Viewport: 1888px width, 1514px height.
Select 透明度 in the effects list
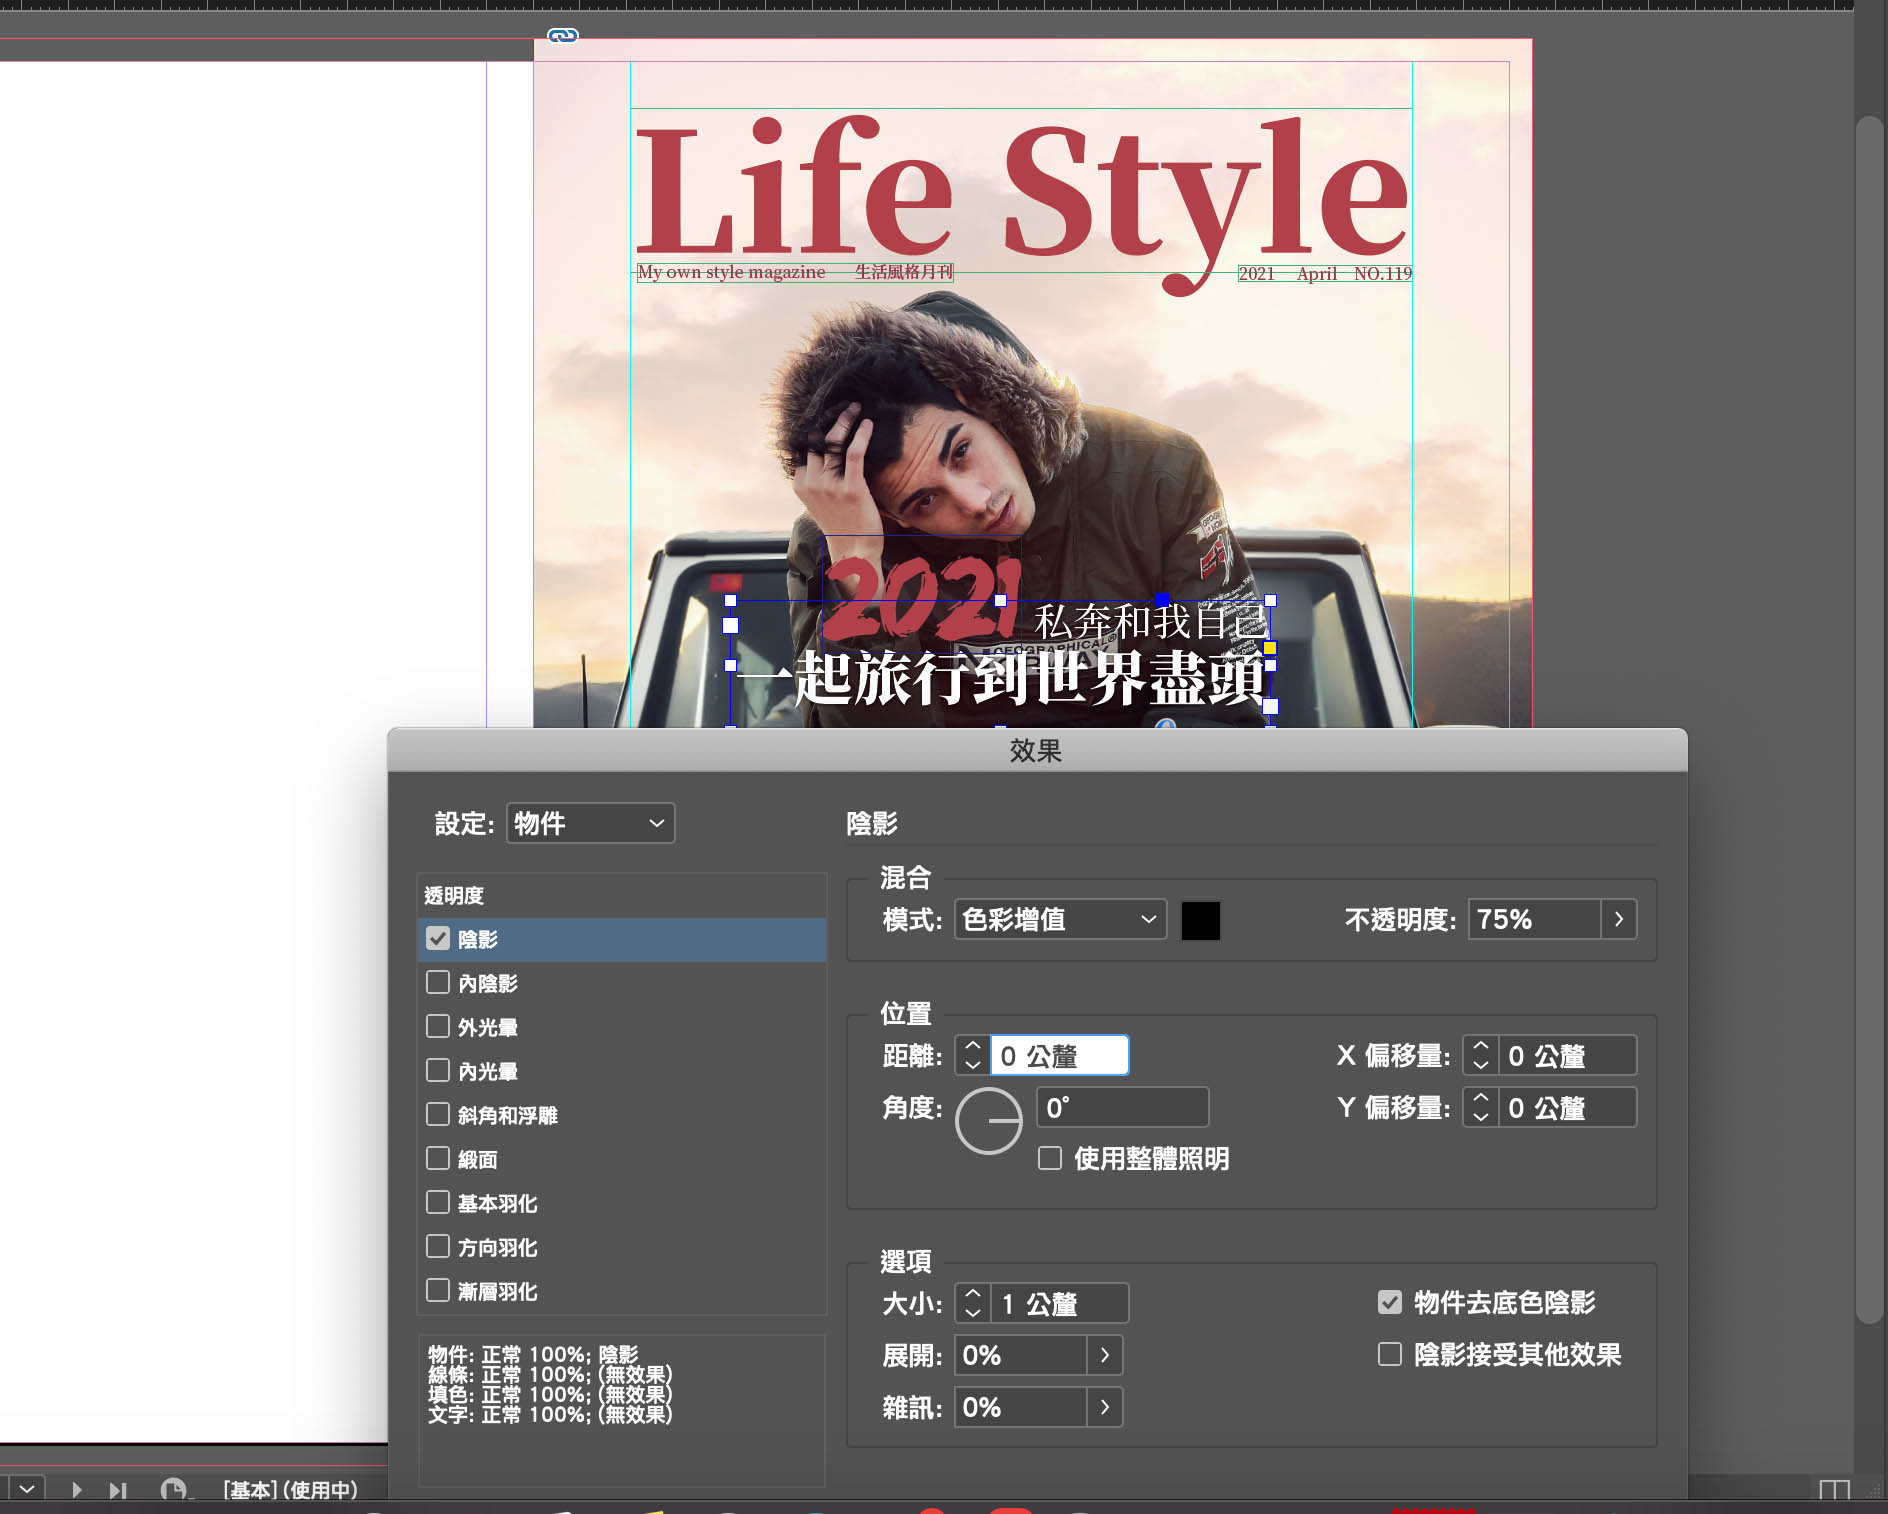[x=455, y=895]
